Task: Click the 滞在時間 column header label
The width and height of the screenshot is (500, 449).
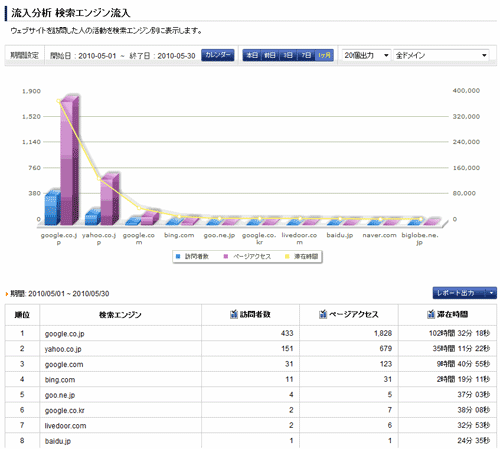Action: click(452, 314)
